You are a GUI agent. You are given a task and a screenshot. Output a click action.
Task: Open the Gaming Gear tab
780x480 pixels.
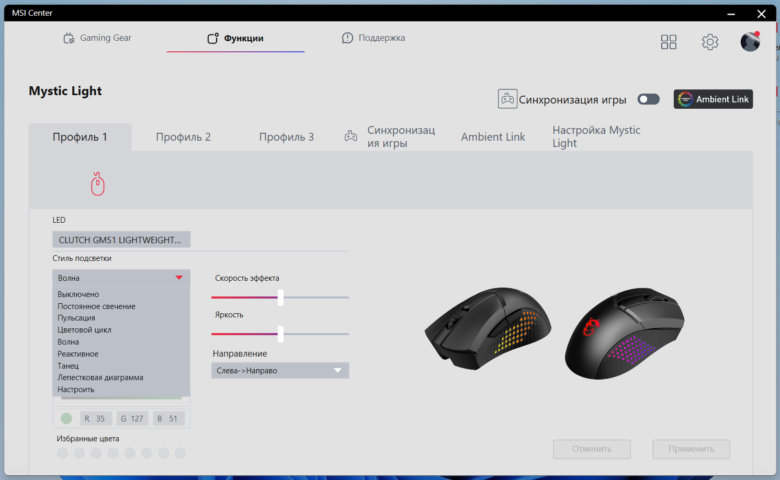click(x=97, y=38)
